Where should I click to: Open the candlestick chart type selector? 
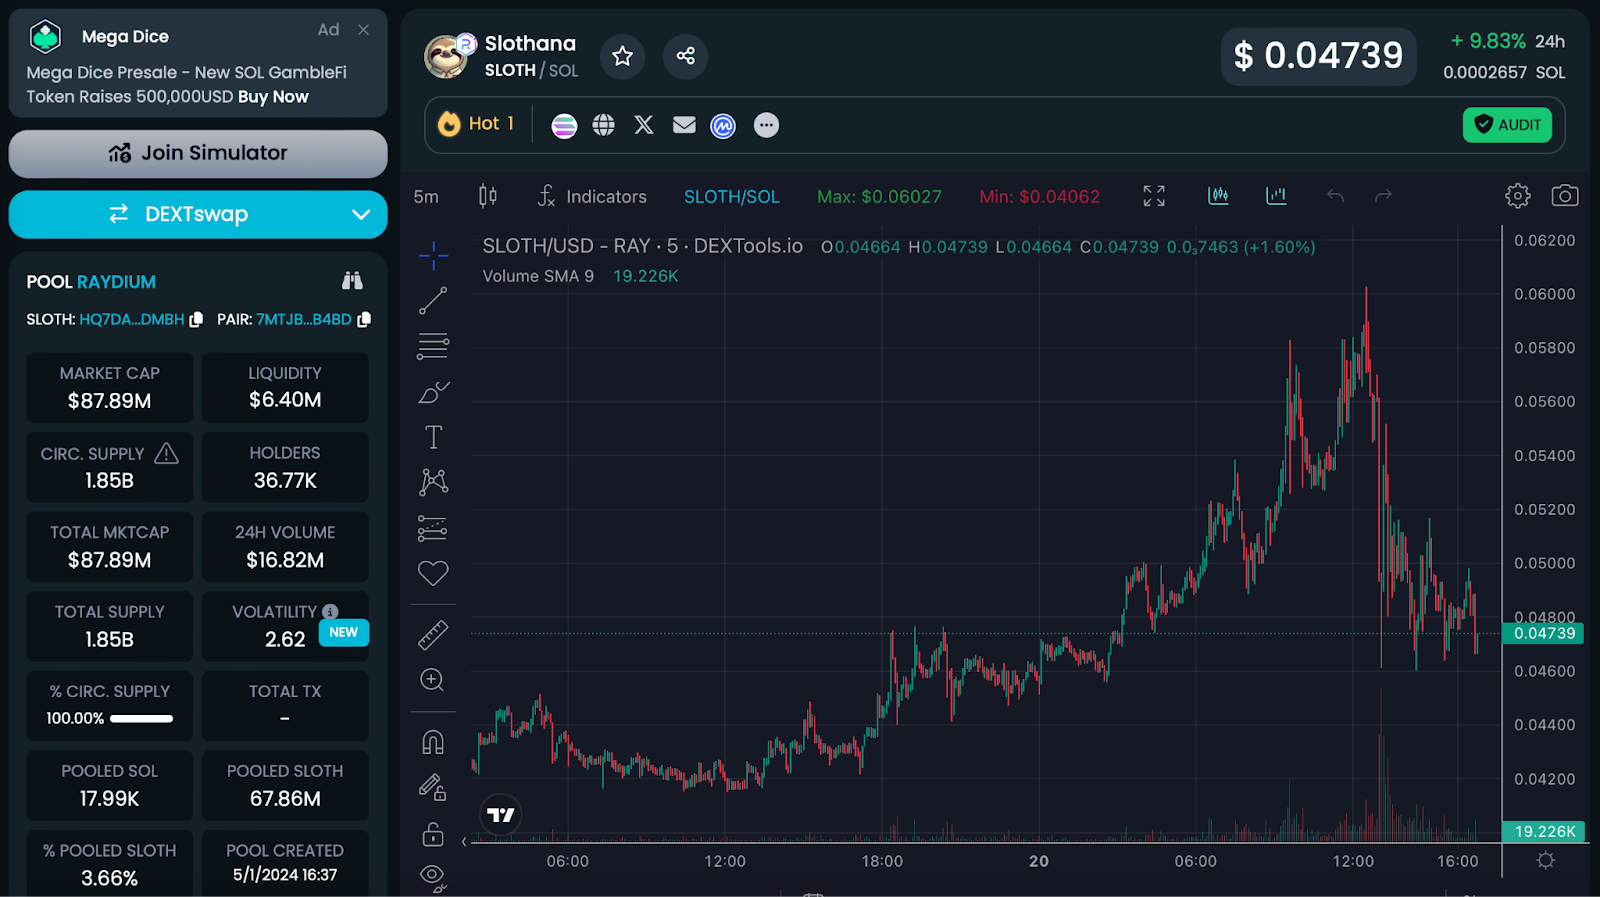pos(488,196)
